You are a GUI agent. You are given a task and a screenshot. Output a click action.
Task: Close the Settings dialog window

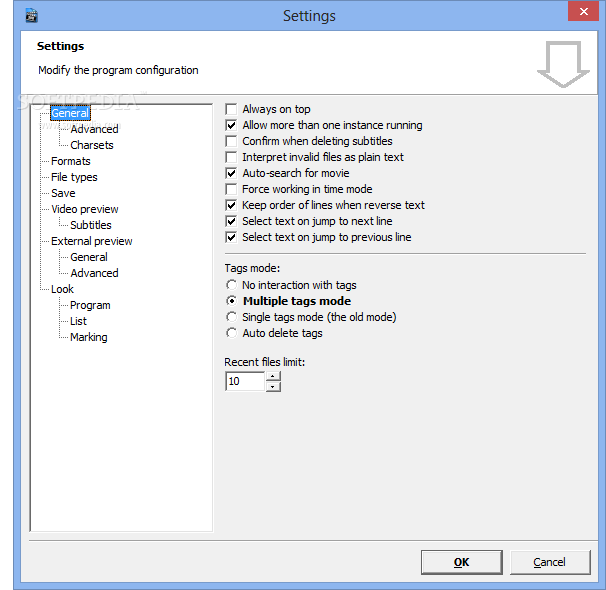point(583,12)
